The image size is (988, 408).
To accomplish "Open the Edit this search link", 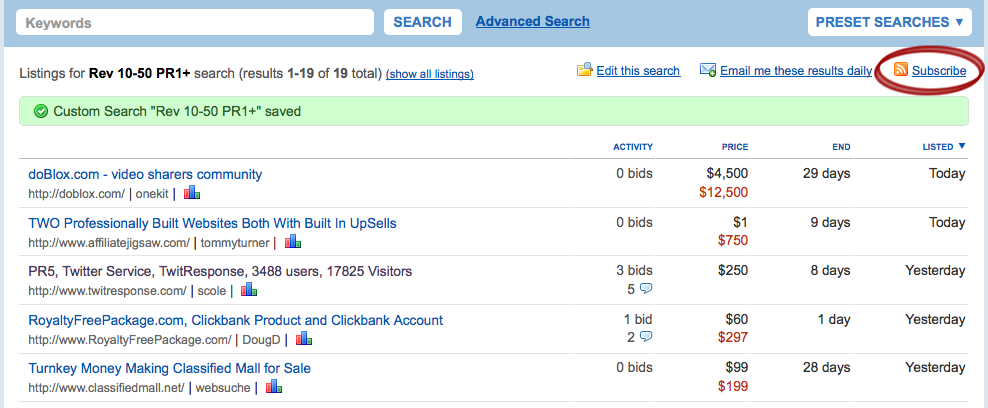I will [638, 71].
